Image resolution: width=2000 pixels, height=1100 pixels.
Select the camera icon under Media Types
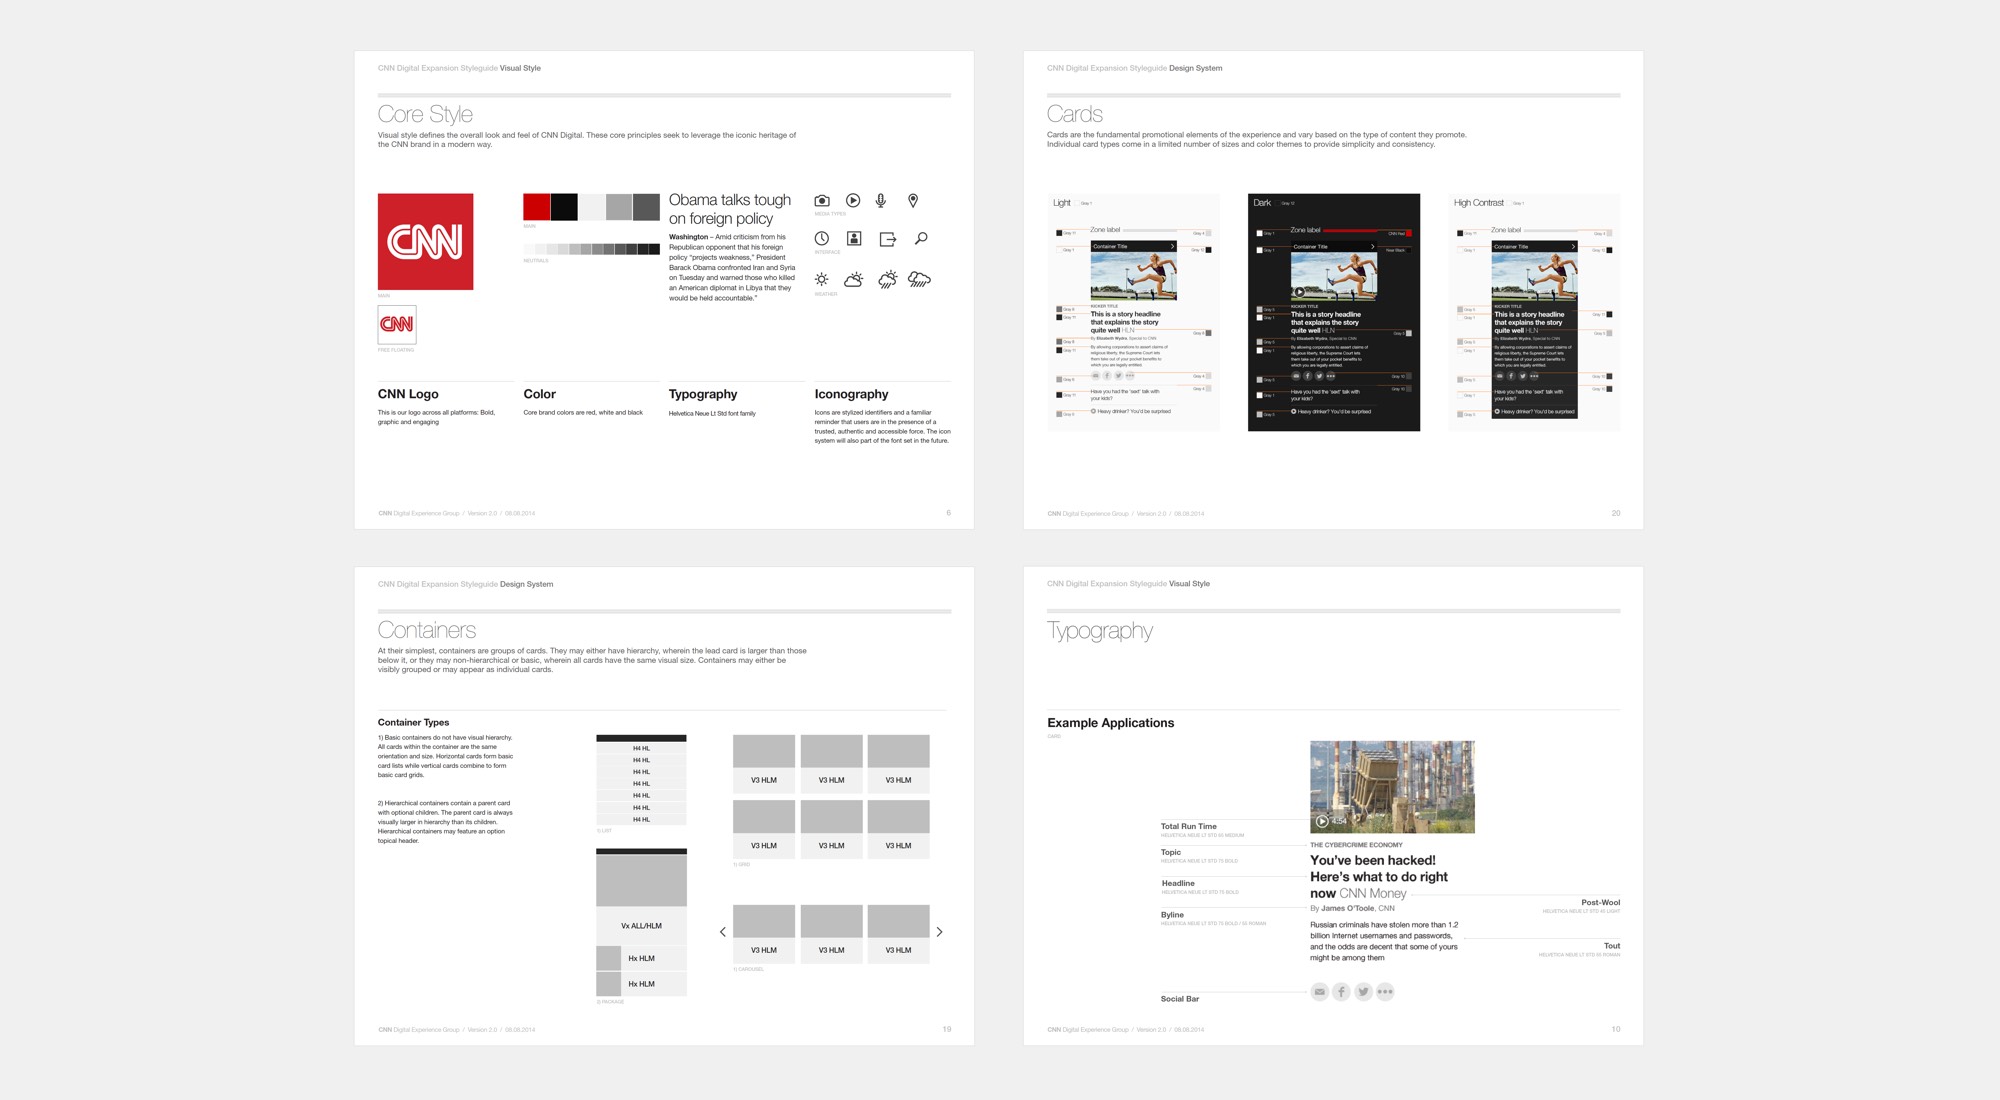(822, 201)
